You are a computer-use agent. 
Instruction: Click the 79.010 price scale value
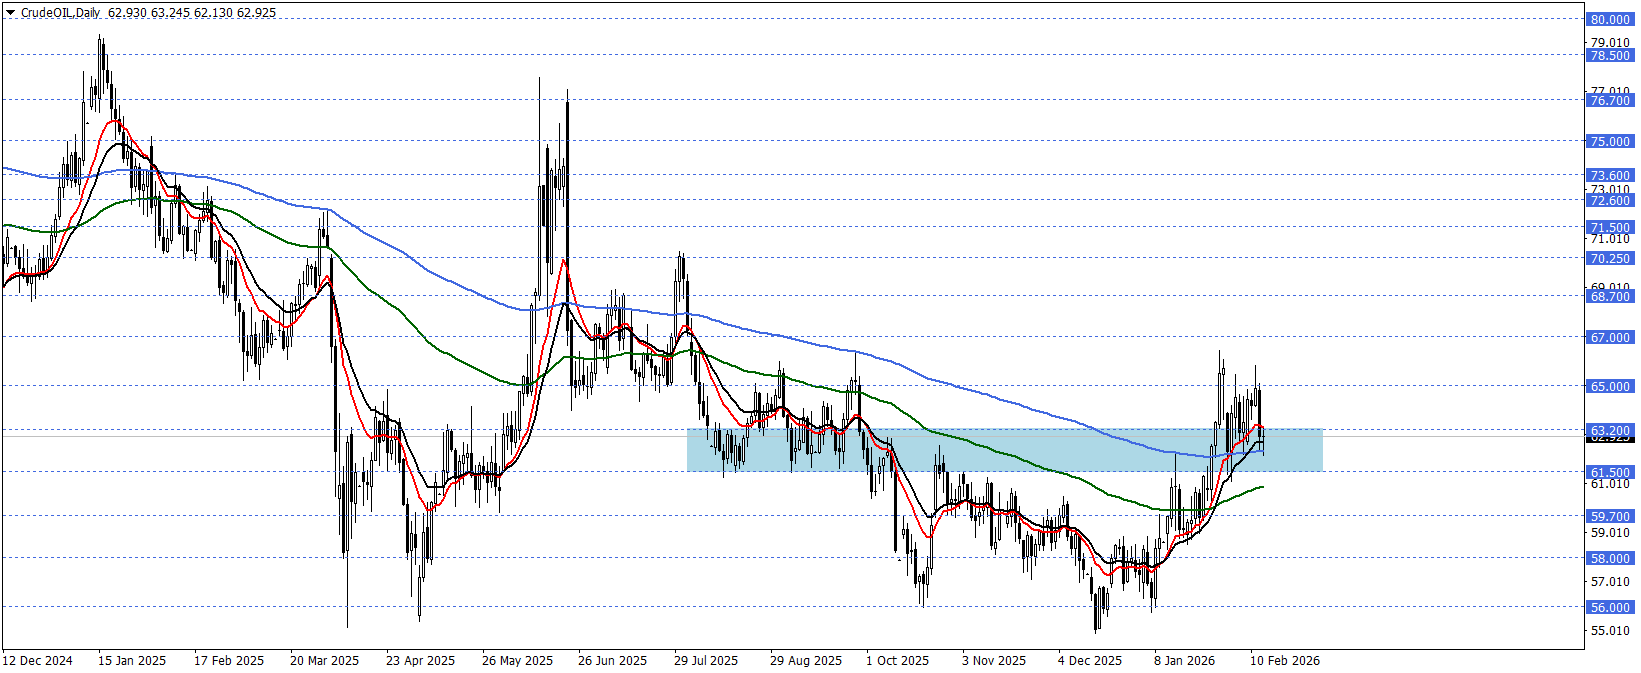point(1610,43)
